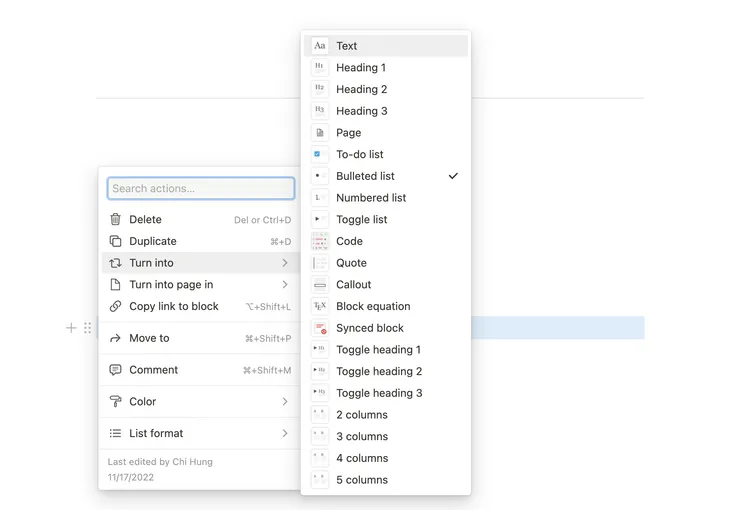Image resolution: width=740 pixels, height=510 pixels.
Task: Click the Block equation TeX icon
Action: 319,307
